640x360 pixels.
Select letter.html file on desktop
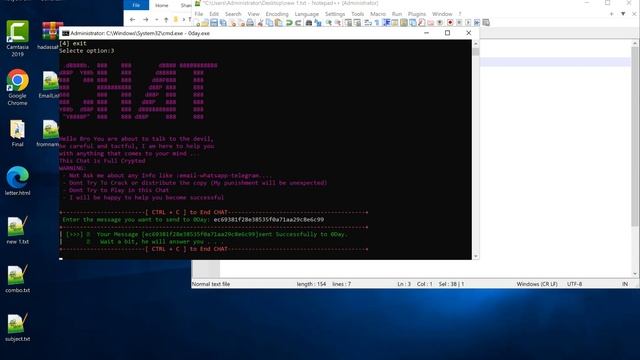pyautogui.click(x=18, y=181)
